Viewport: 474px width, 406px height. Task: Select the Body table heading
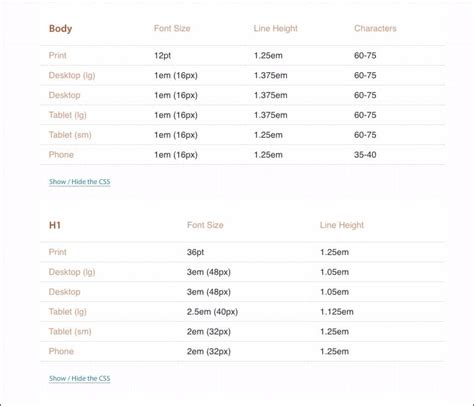60,29
